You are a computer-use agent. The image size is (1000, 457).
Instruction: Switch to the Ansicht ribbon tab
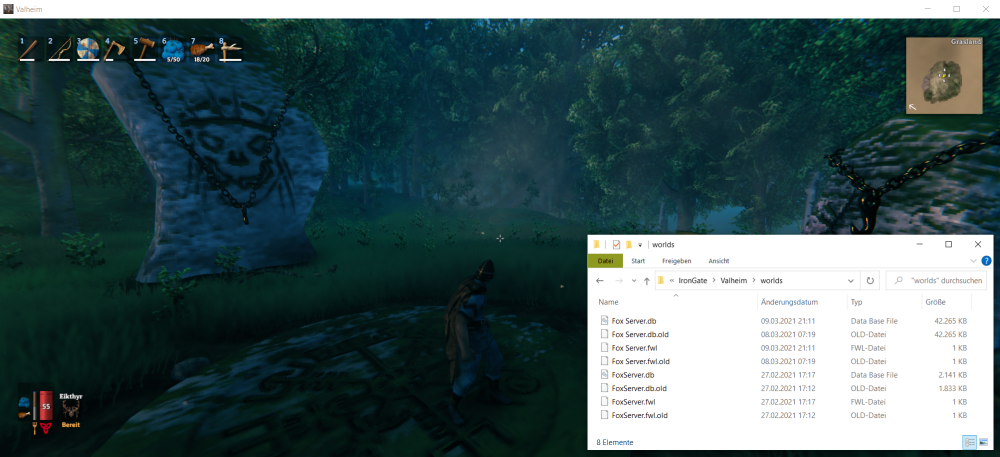click(719, 261)
